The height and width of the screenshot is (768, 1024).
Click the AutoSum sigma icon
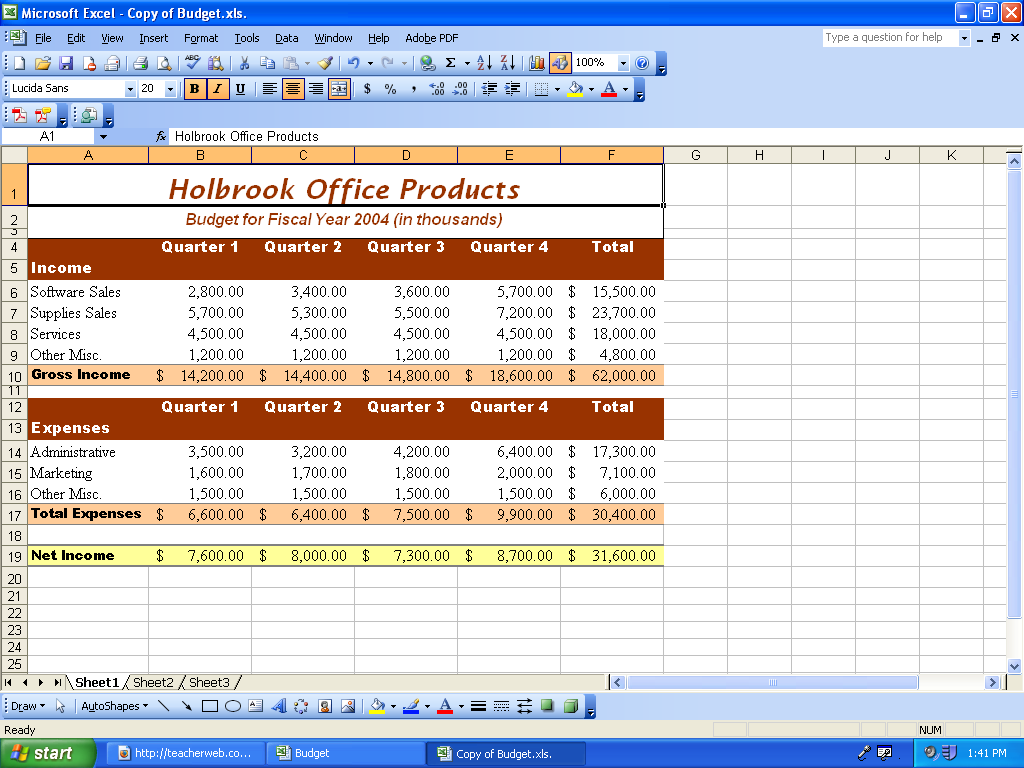click(x=451, y=63)
